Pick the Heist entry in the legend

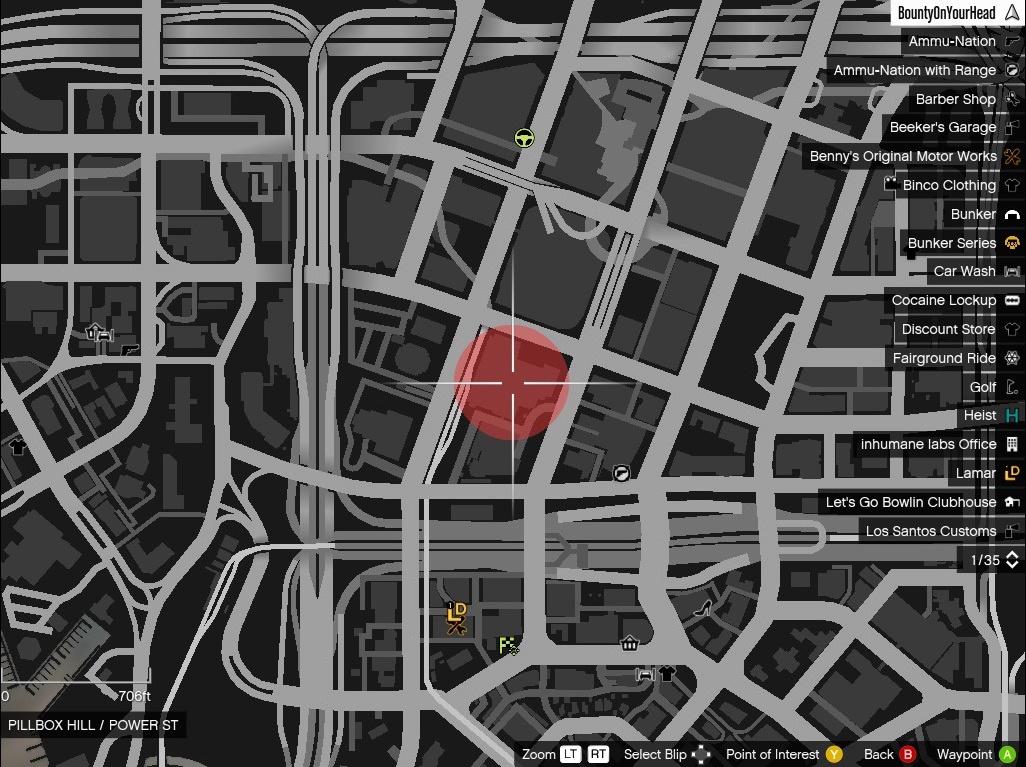pos(979,415)
